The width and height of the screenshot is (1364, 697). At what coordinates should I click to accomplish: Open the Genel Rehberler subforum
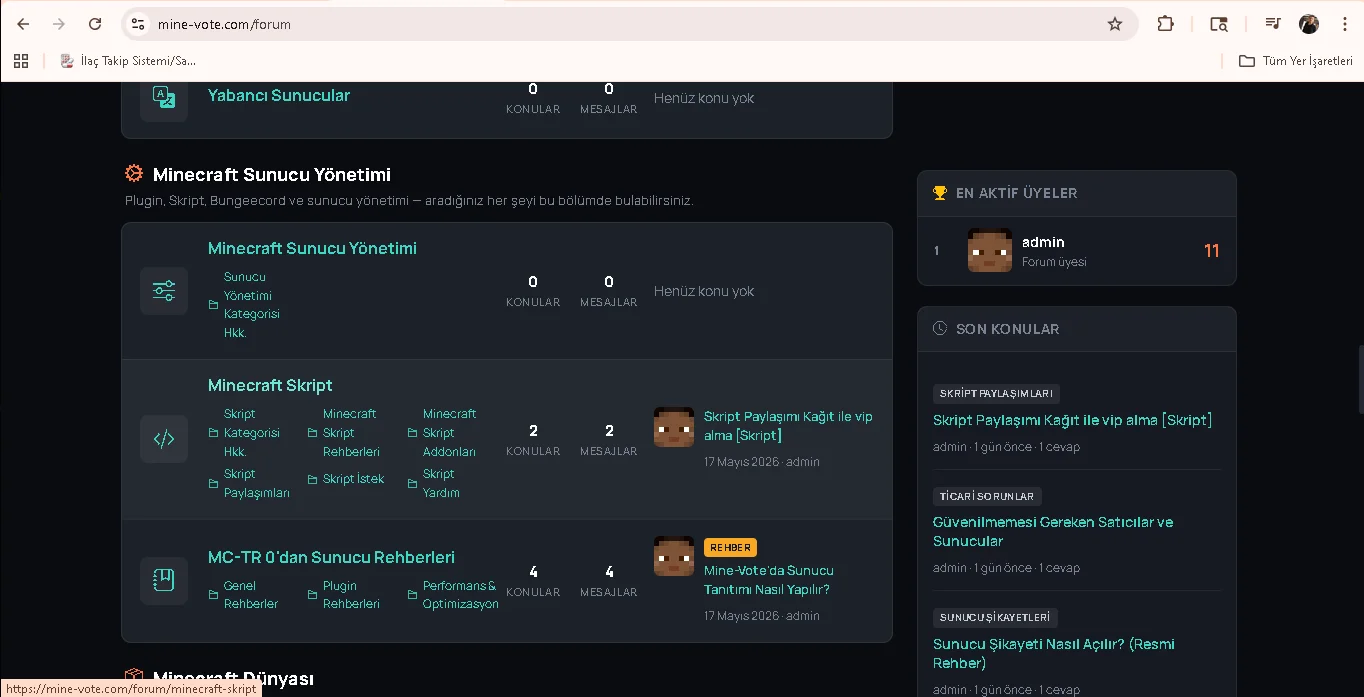click(251, 595)
